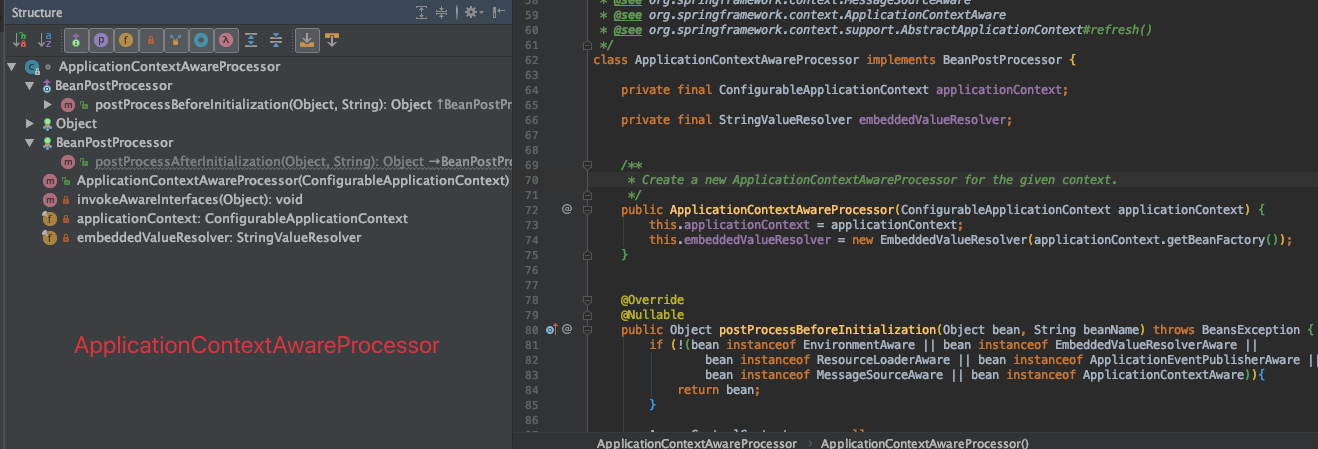Toggle Show Fields (f) button

126,40
